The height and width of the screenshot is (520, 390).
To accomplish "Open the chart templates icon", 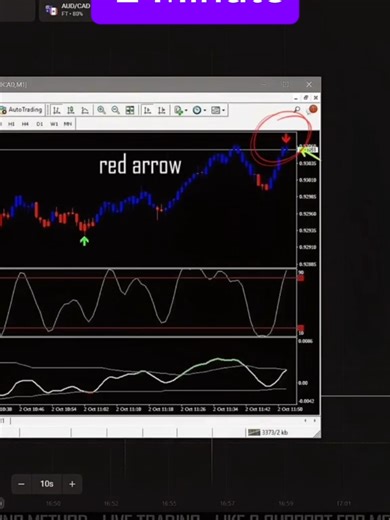I will [216, 110].
